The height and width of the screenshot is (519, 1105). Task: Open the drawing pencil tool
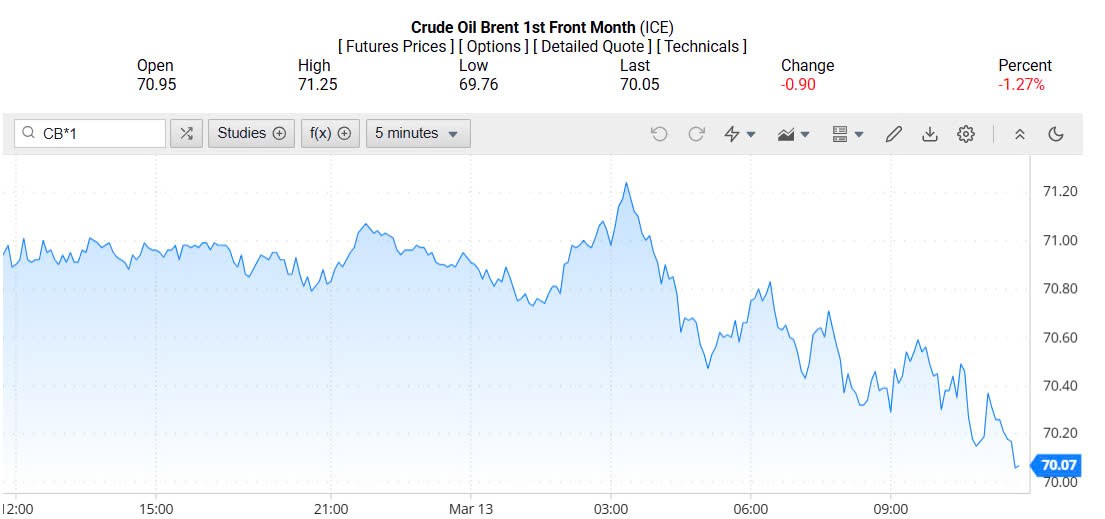894,134
